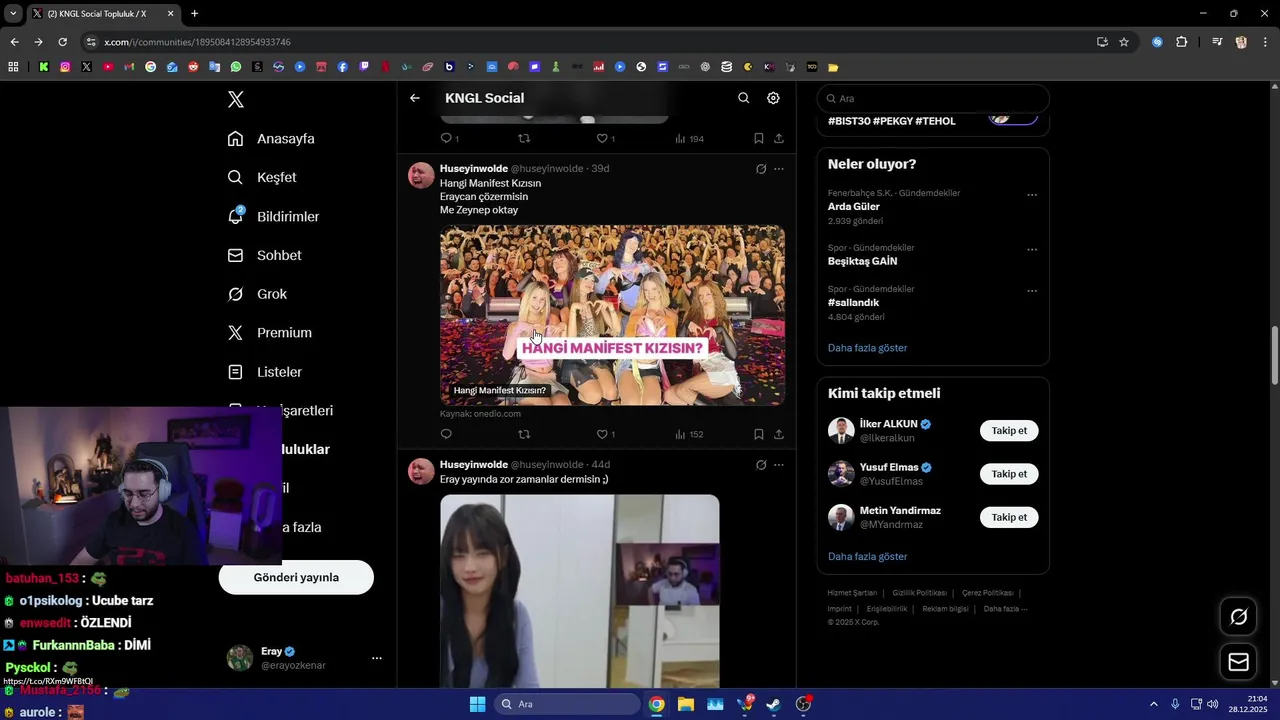The width and height of the screenshot is (1280, 720).
Task: Open the Eray account menu dots
Action: click(377, 658)
